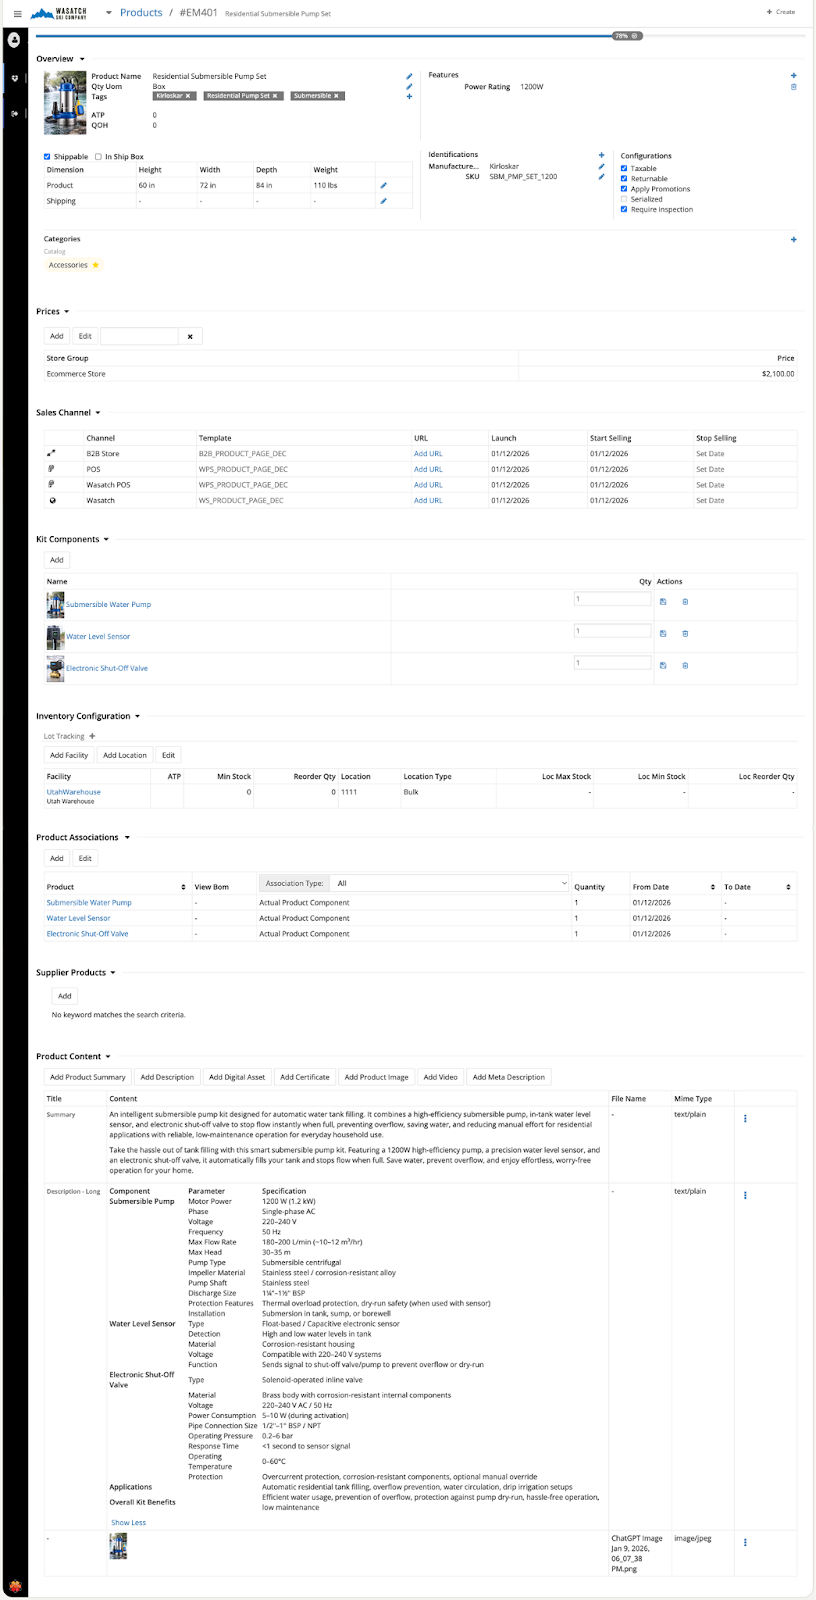This screenshot has height=1600, width=816.
Task: Open the Association Type dropdown
Action: [450, 883]
